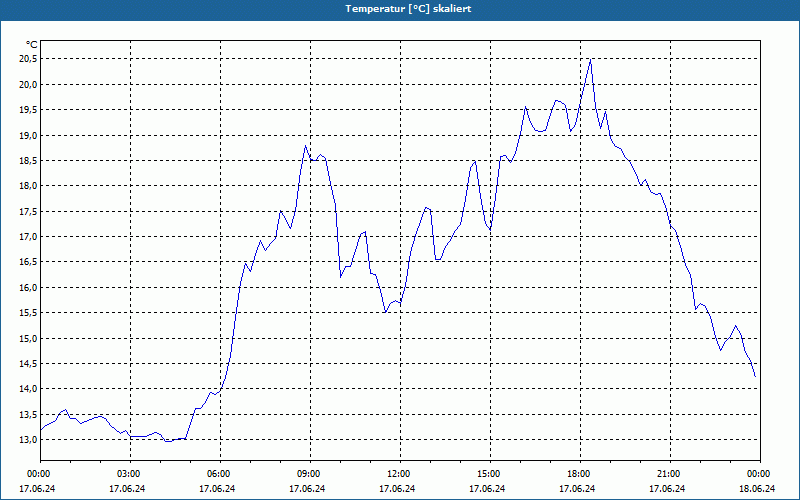Click the 14,5 y-axis label
The width and height of the screenshot is (800, 500).
coord(29,364)
